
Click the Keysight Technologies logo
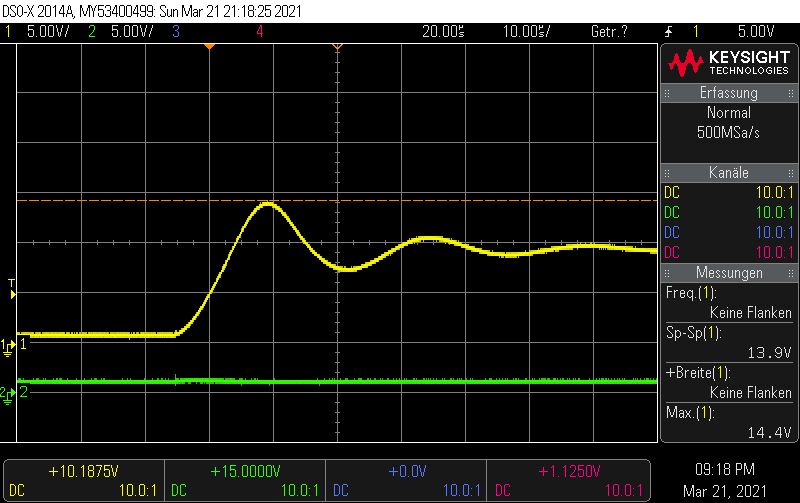[729, 63]
